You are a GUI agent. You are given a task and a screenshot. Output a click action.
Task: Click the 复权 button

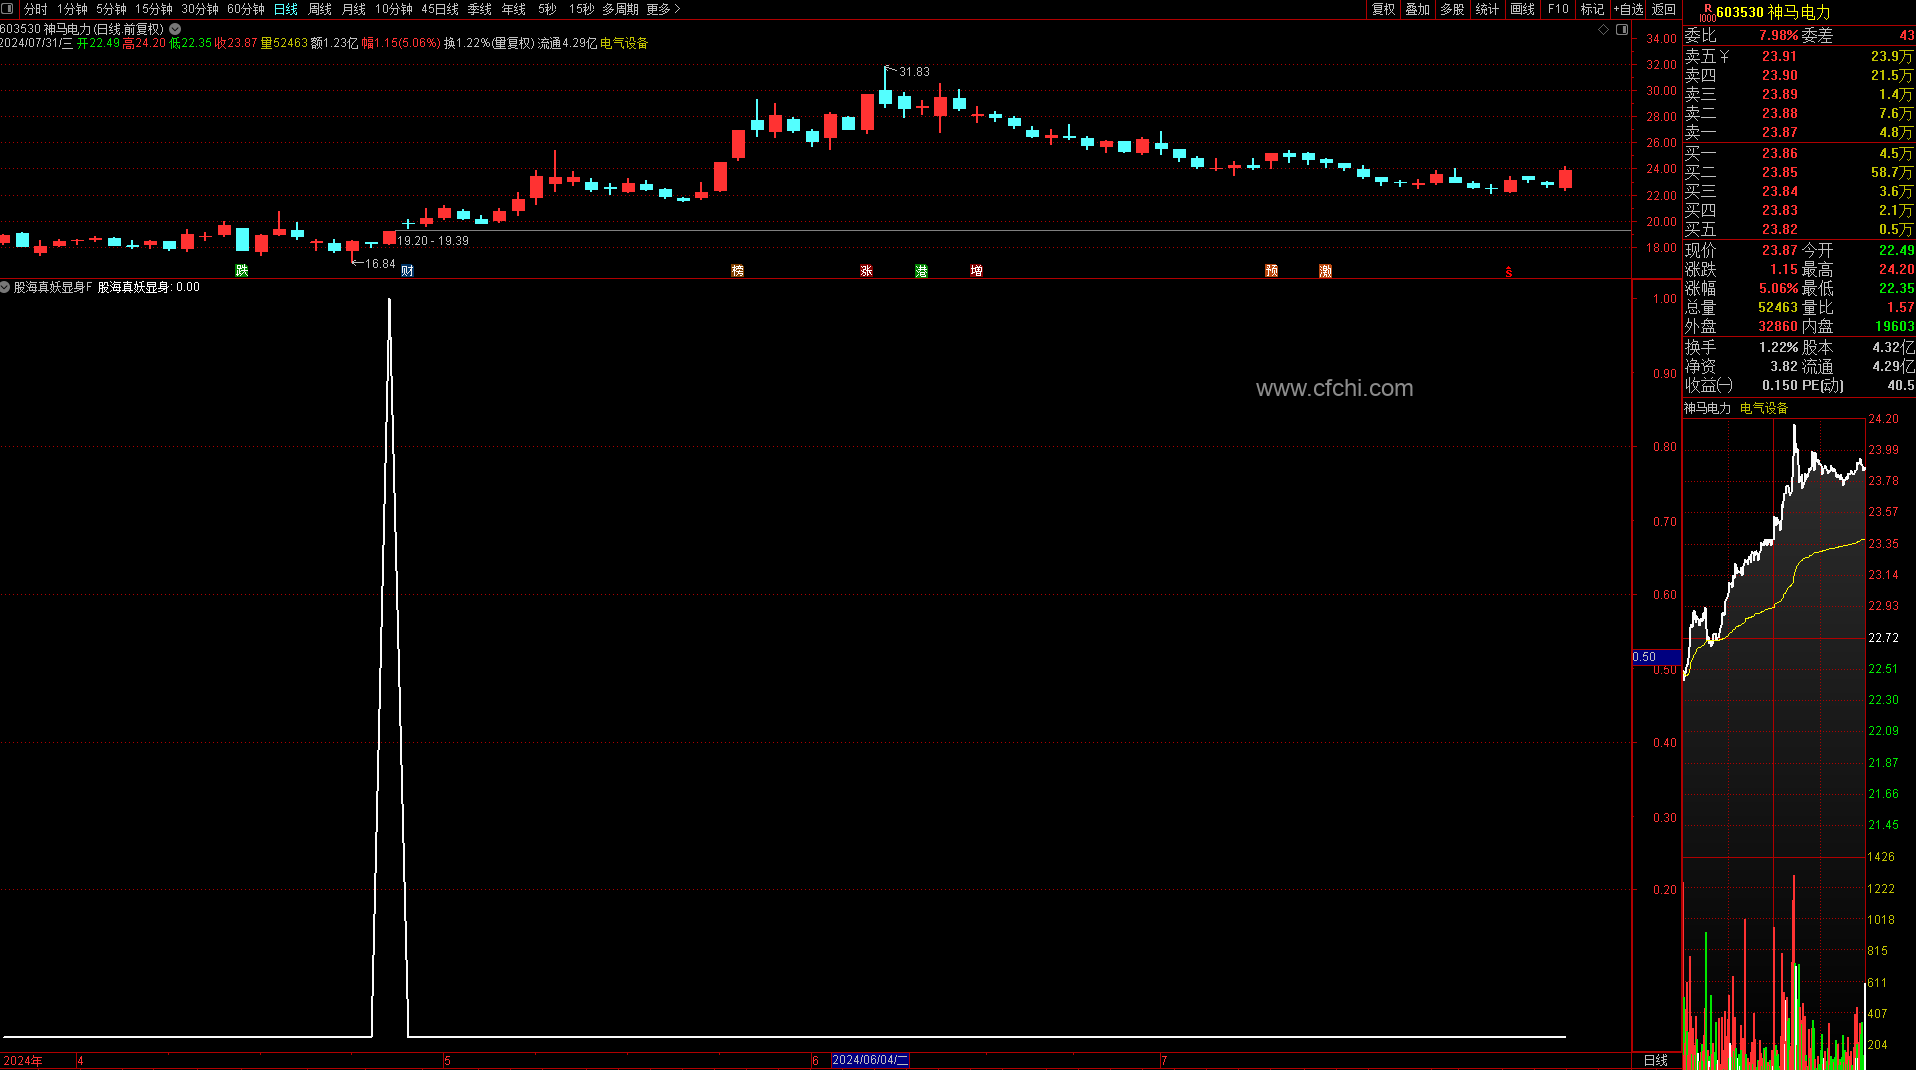point(1383,9)
